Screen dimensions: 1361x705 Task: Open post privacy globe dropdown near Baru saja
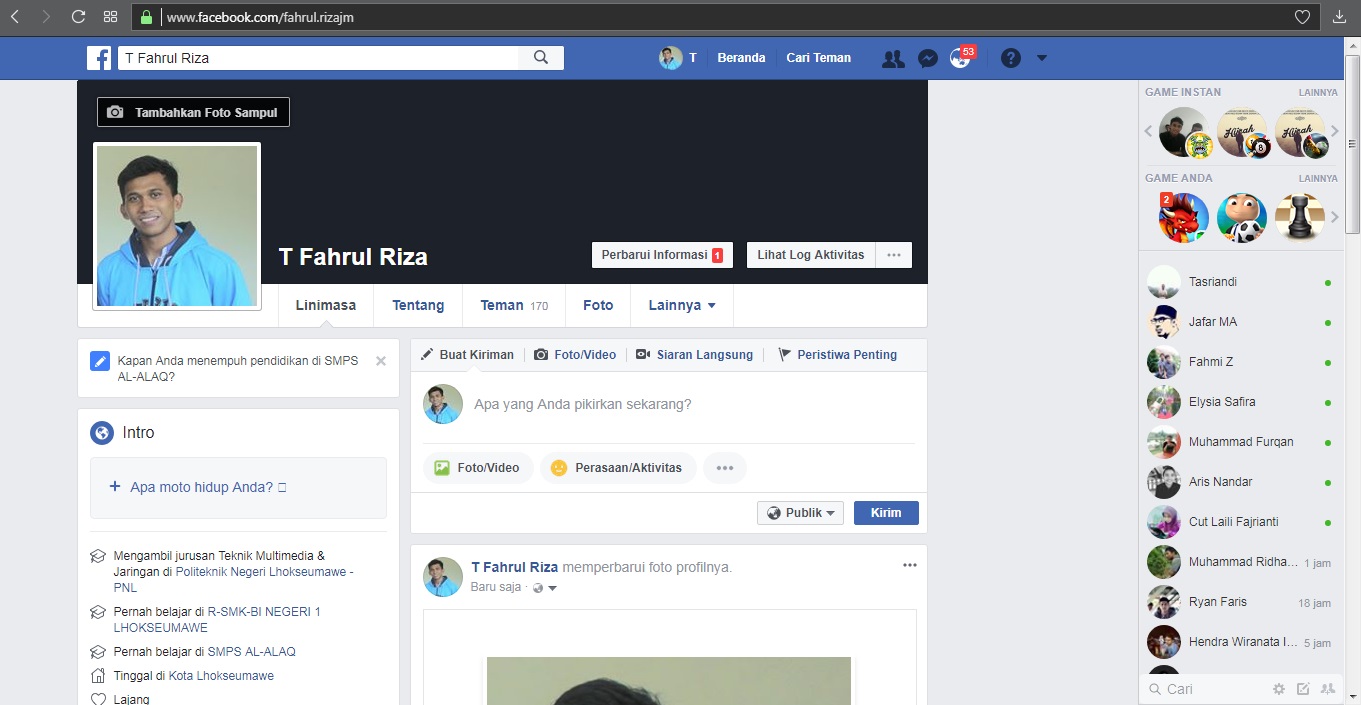(x=545, y=588)
